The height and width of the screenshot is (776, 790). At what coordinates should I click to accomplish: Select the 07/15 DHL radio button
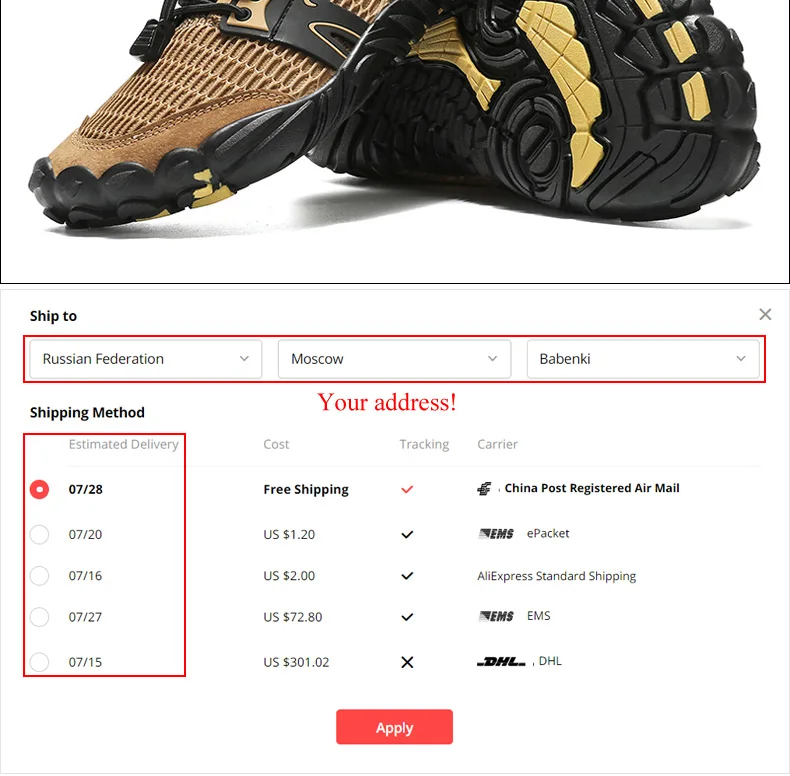(x=39, y=662)
